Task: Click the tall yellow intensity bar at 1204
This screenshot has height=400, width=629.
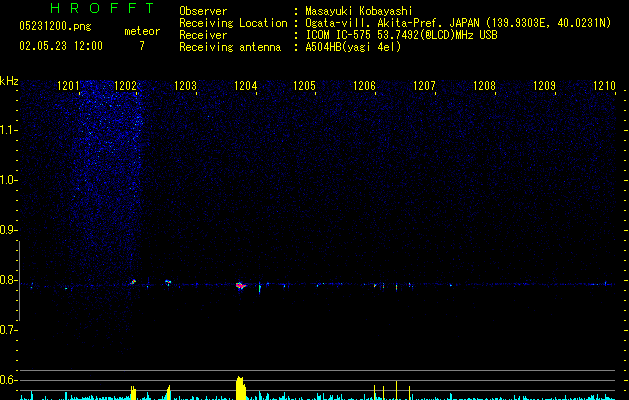Action: (x=240, y=388)
